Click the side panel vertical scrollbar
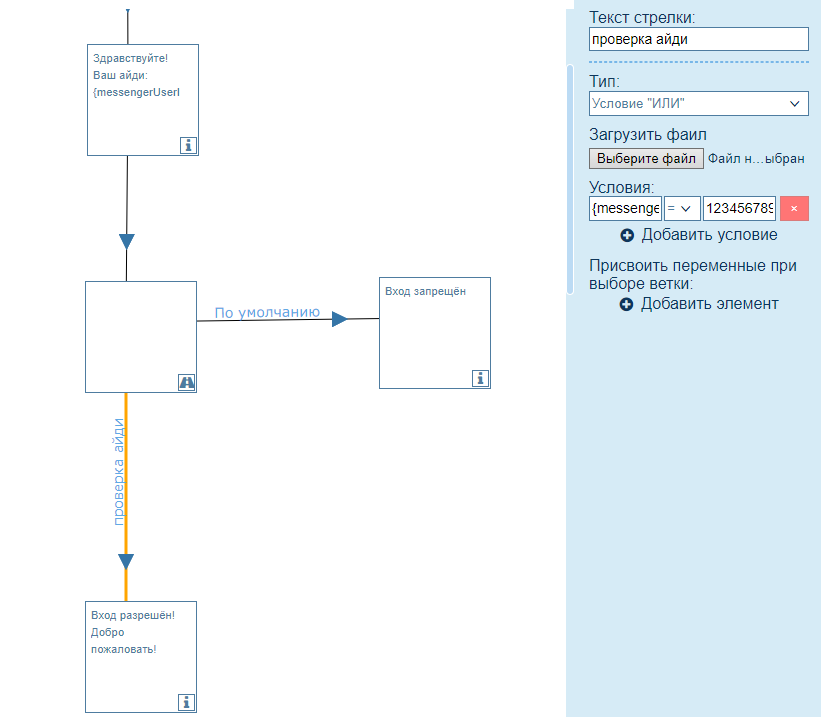 click(x=570, y=180)
